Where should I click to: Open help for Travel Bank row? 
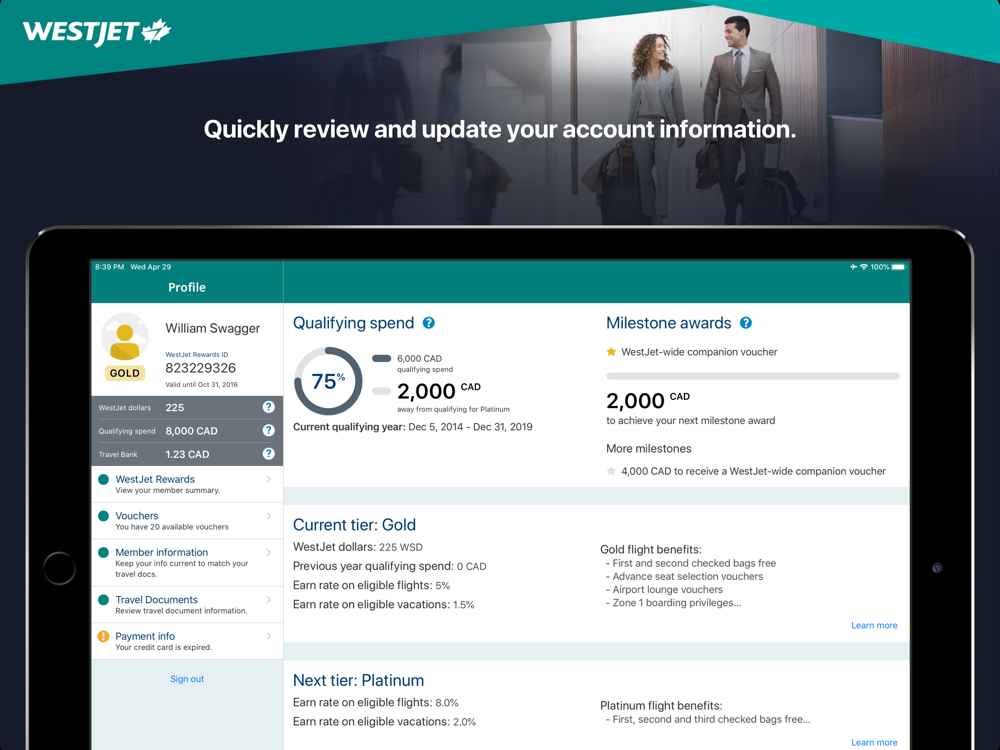point(268,453)
